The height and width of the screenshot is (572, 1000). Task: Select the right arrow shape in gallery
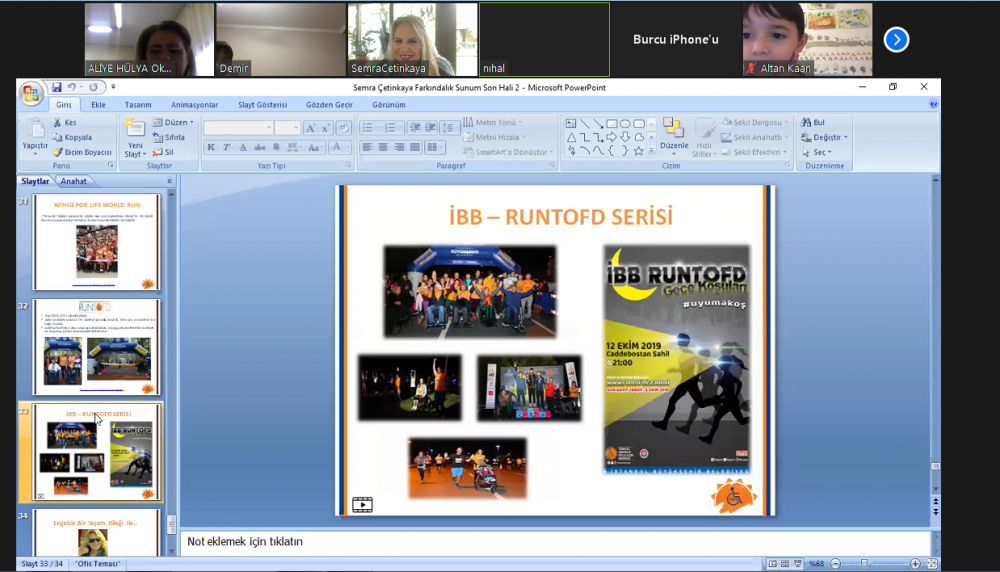click(x=612, y=137)
